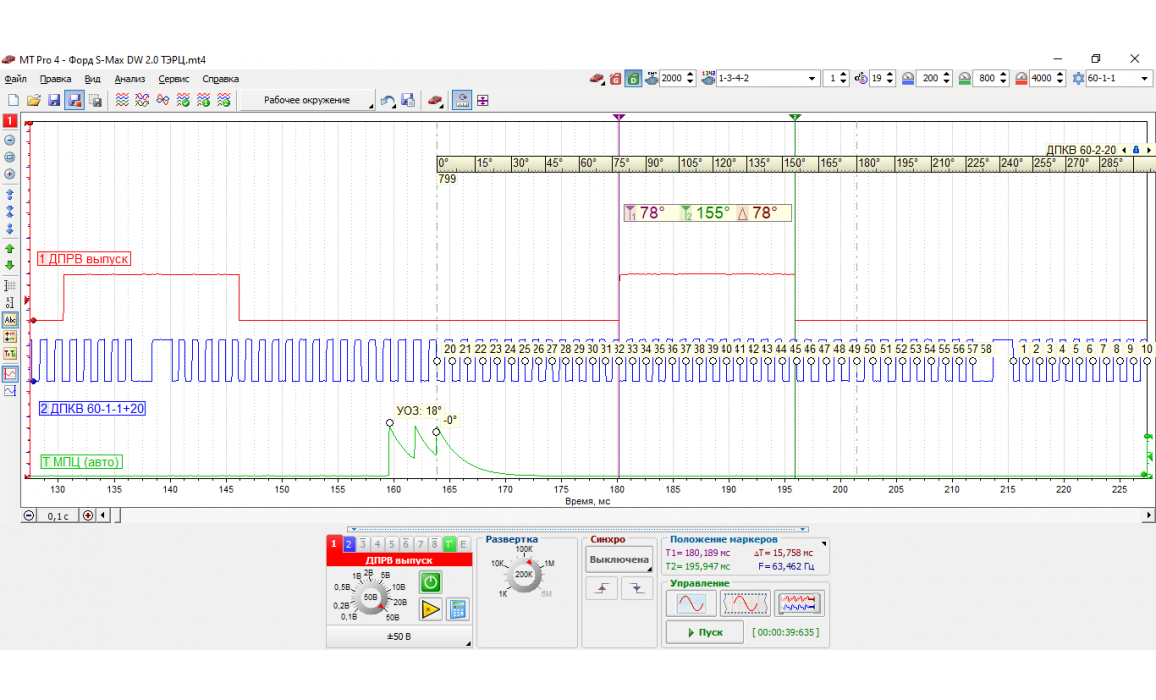Open the channel 1 calculator settings icon
Viewport: 1156px width, 700px height.
coord(458,609)
